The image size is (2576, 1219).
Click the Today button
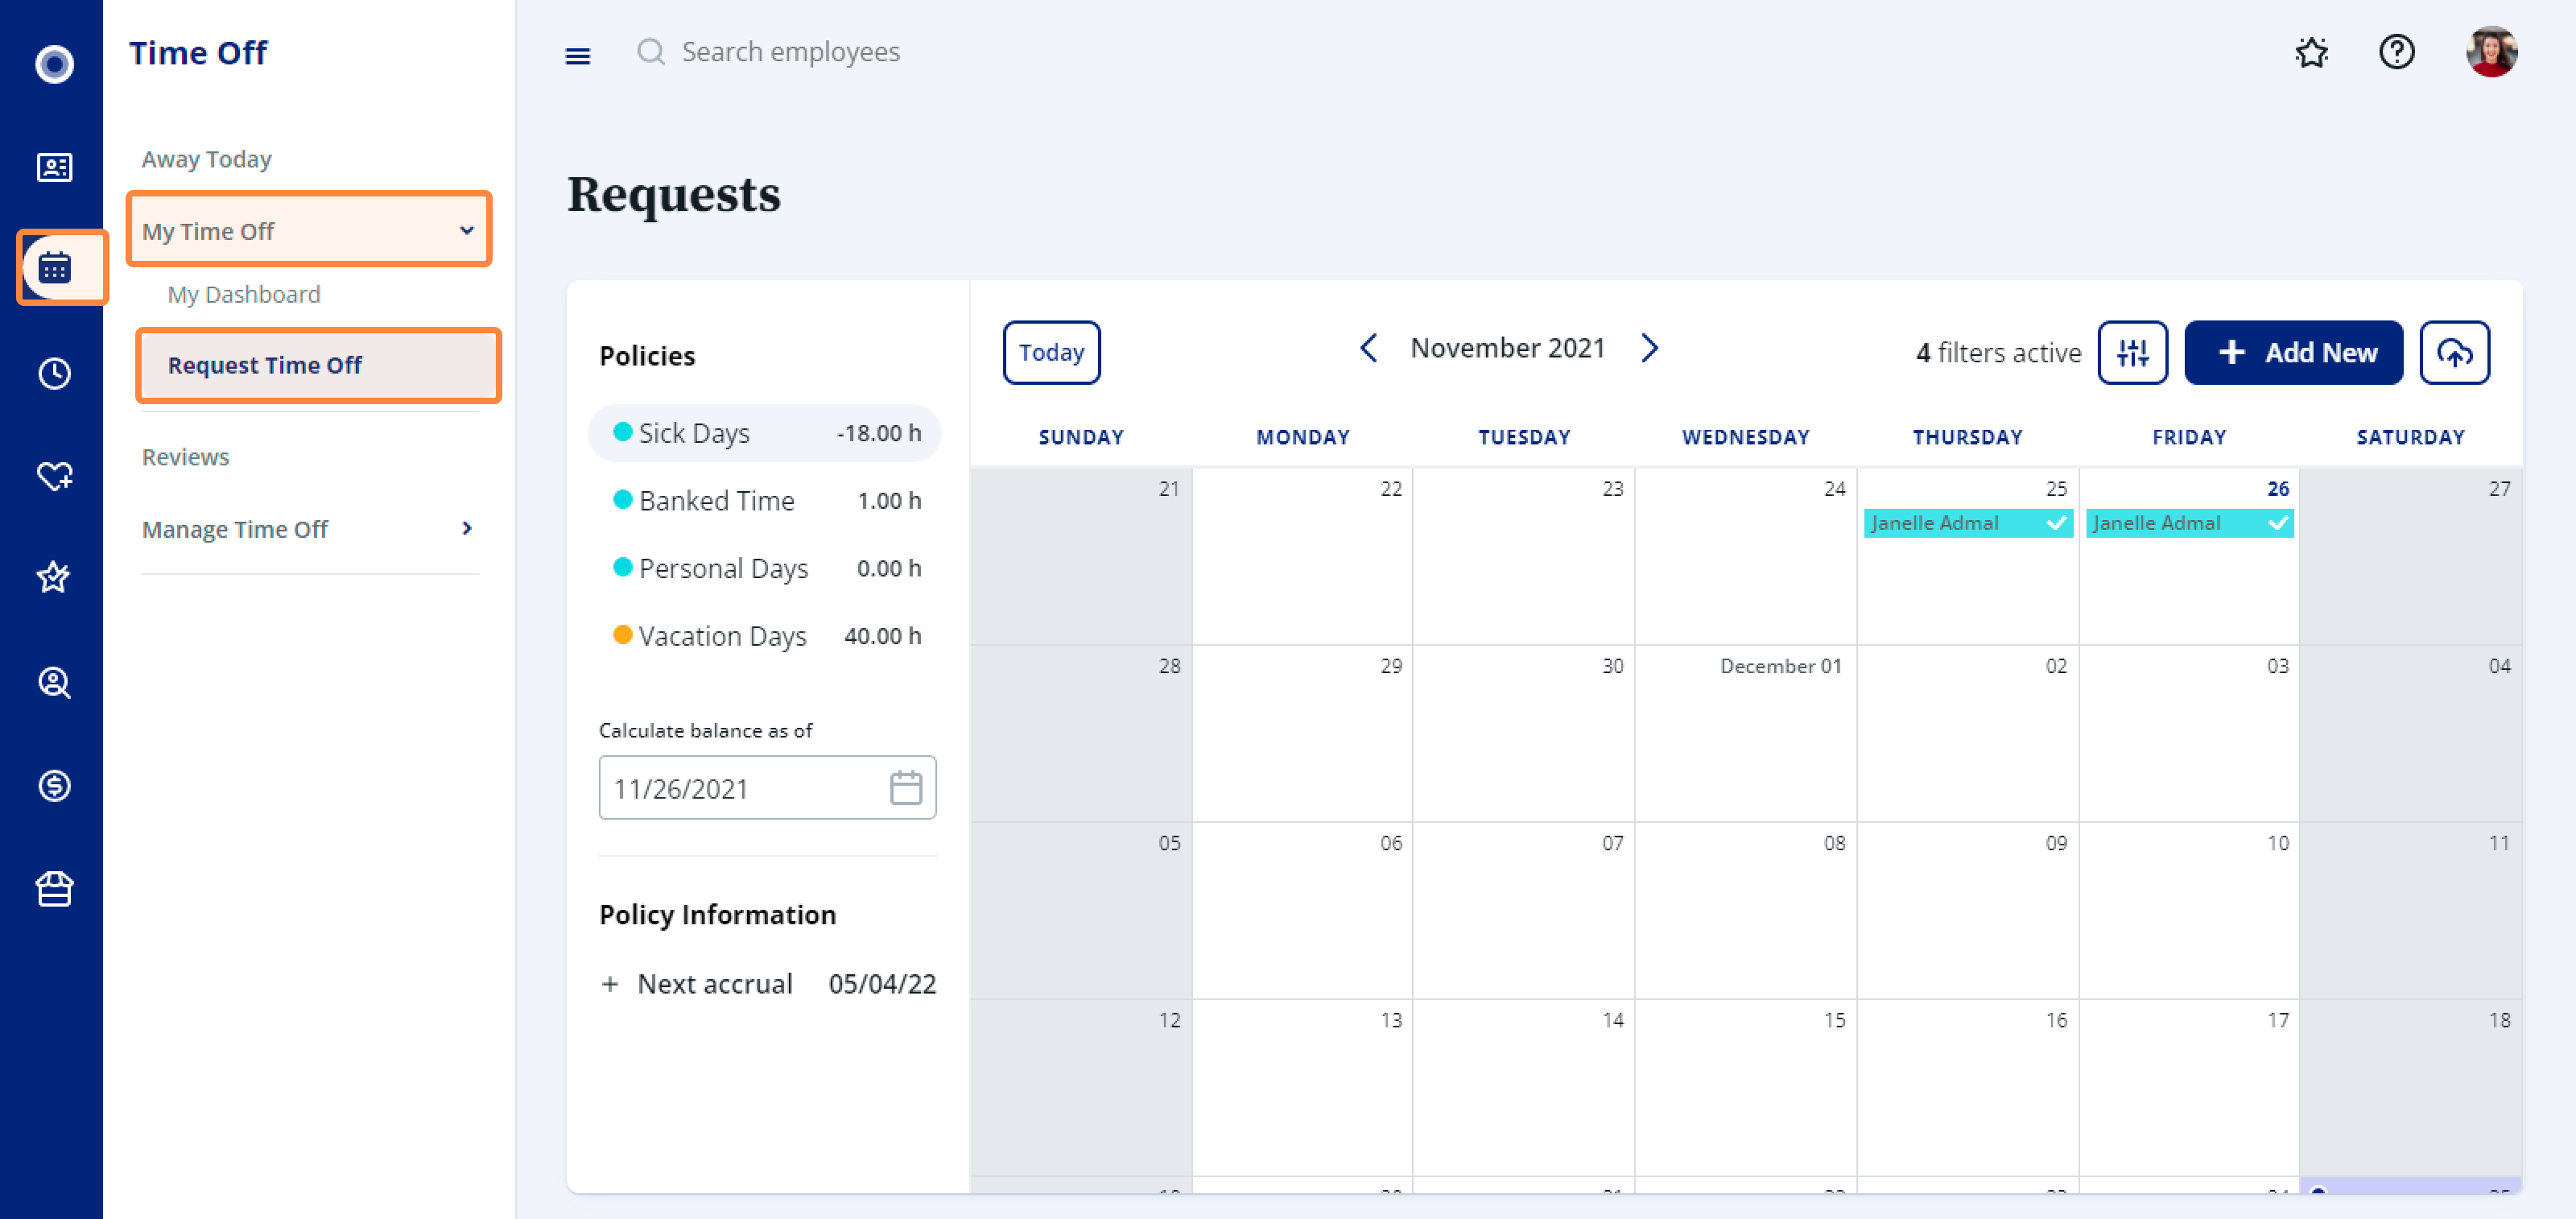[1051, 352]
